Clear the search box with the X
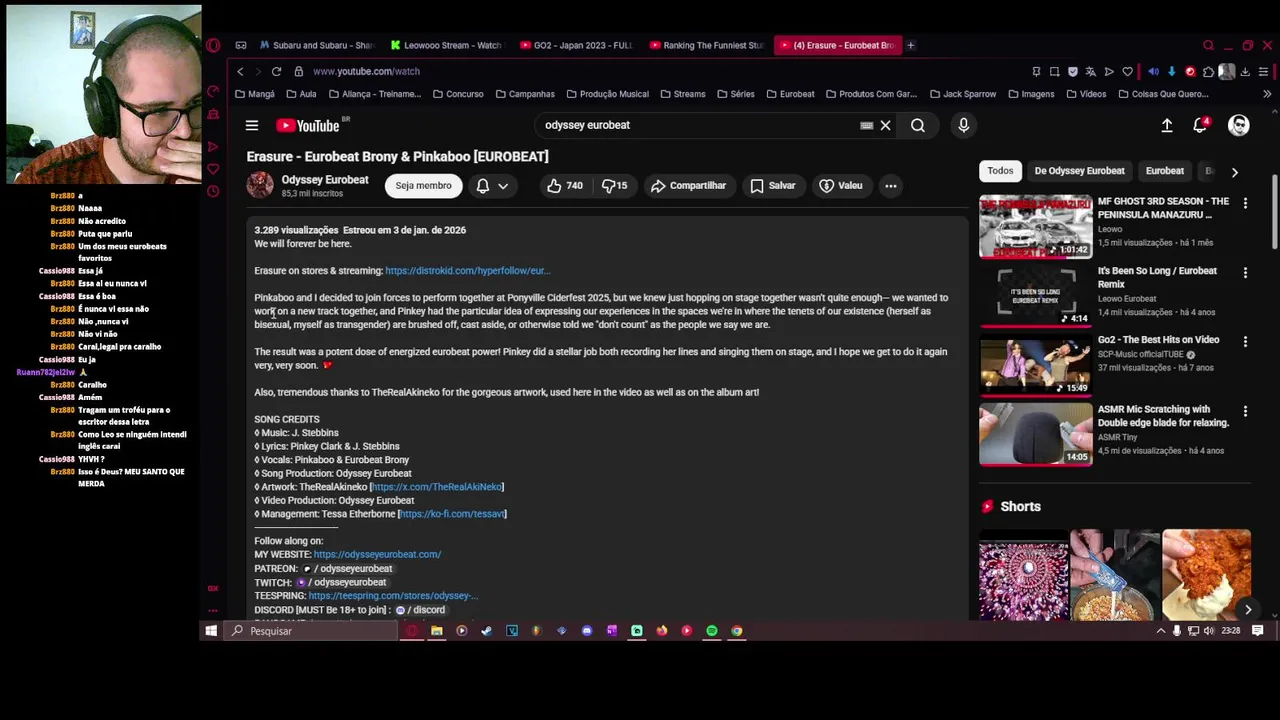Image resolution: width=1280 pixels, height=720 pixels. pos(885,126)
